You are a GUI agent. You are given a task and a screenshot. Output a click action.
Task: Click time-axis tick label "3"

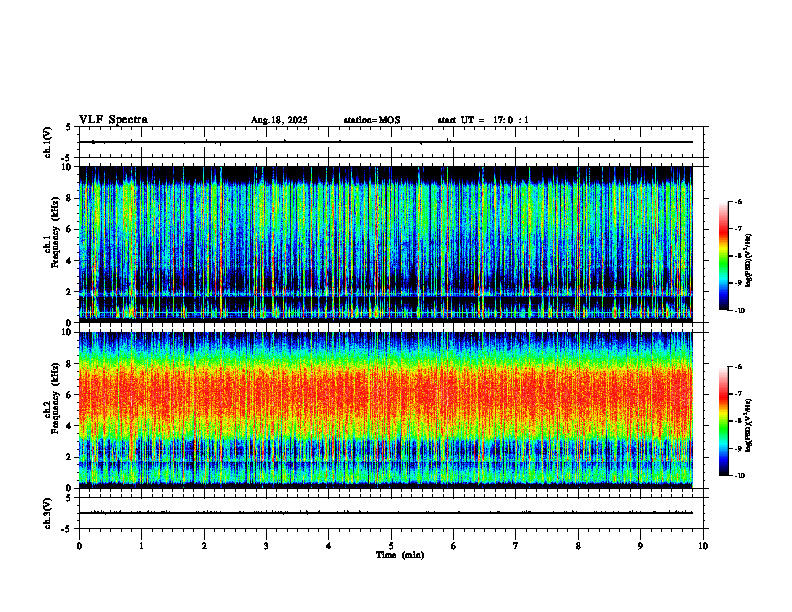pyautogui.click(x=266, y=546)
